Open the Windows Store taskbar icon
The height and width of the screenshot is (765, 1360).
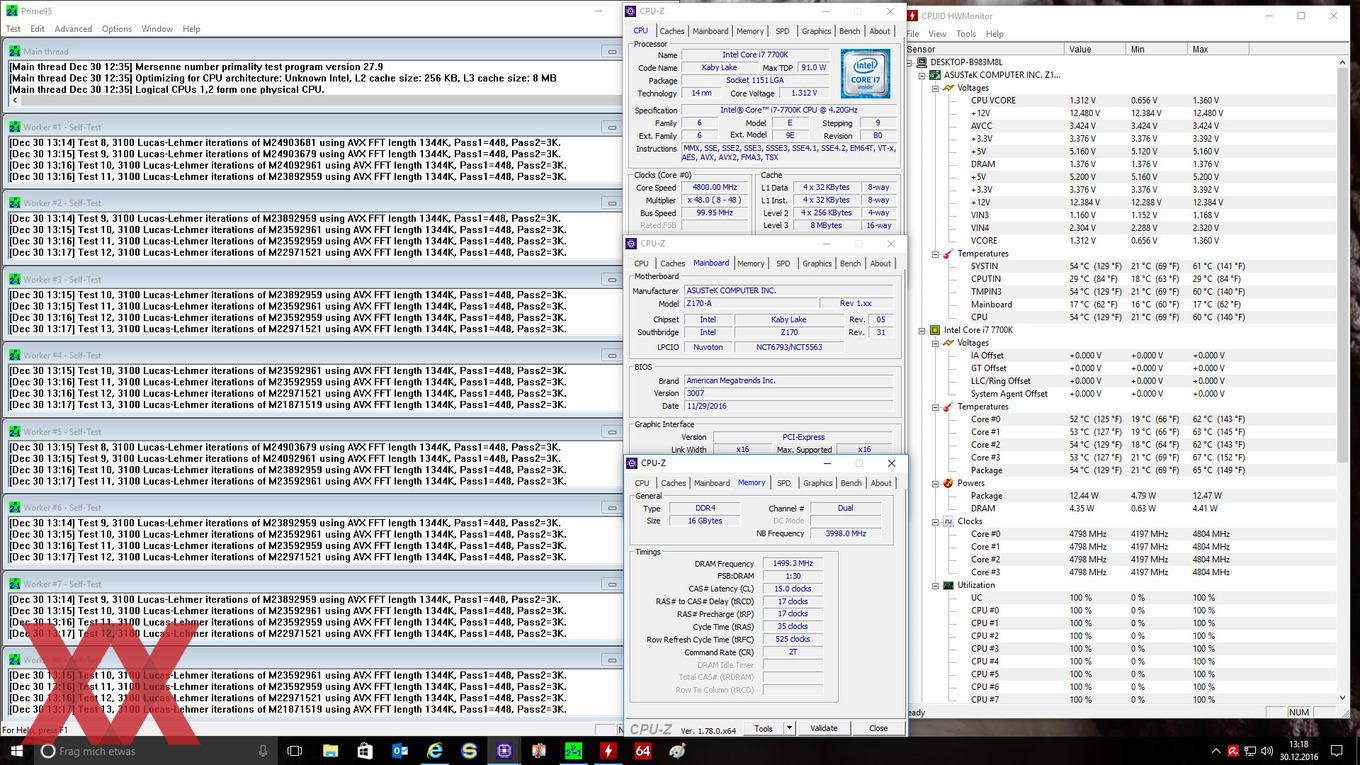point(365,750)
